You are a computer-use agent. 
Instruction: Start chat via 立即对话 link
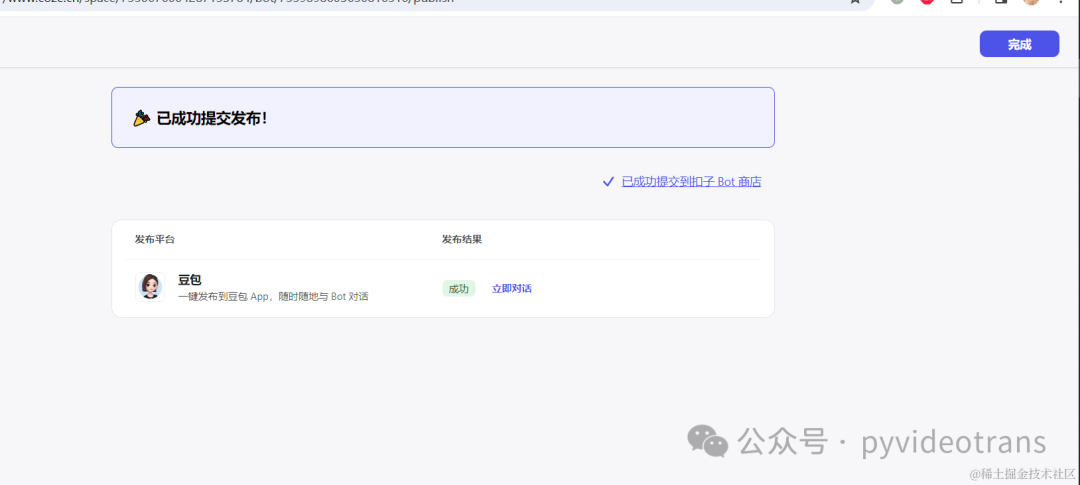click(x=511, y=289)
